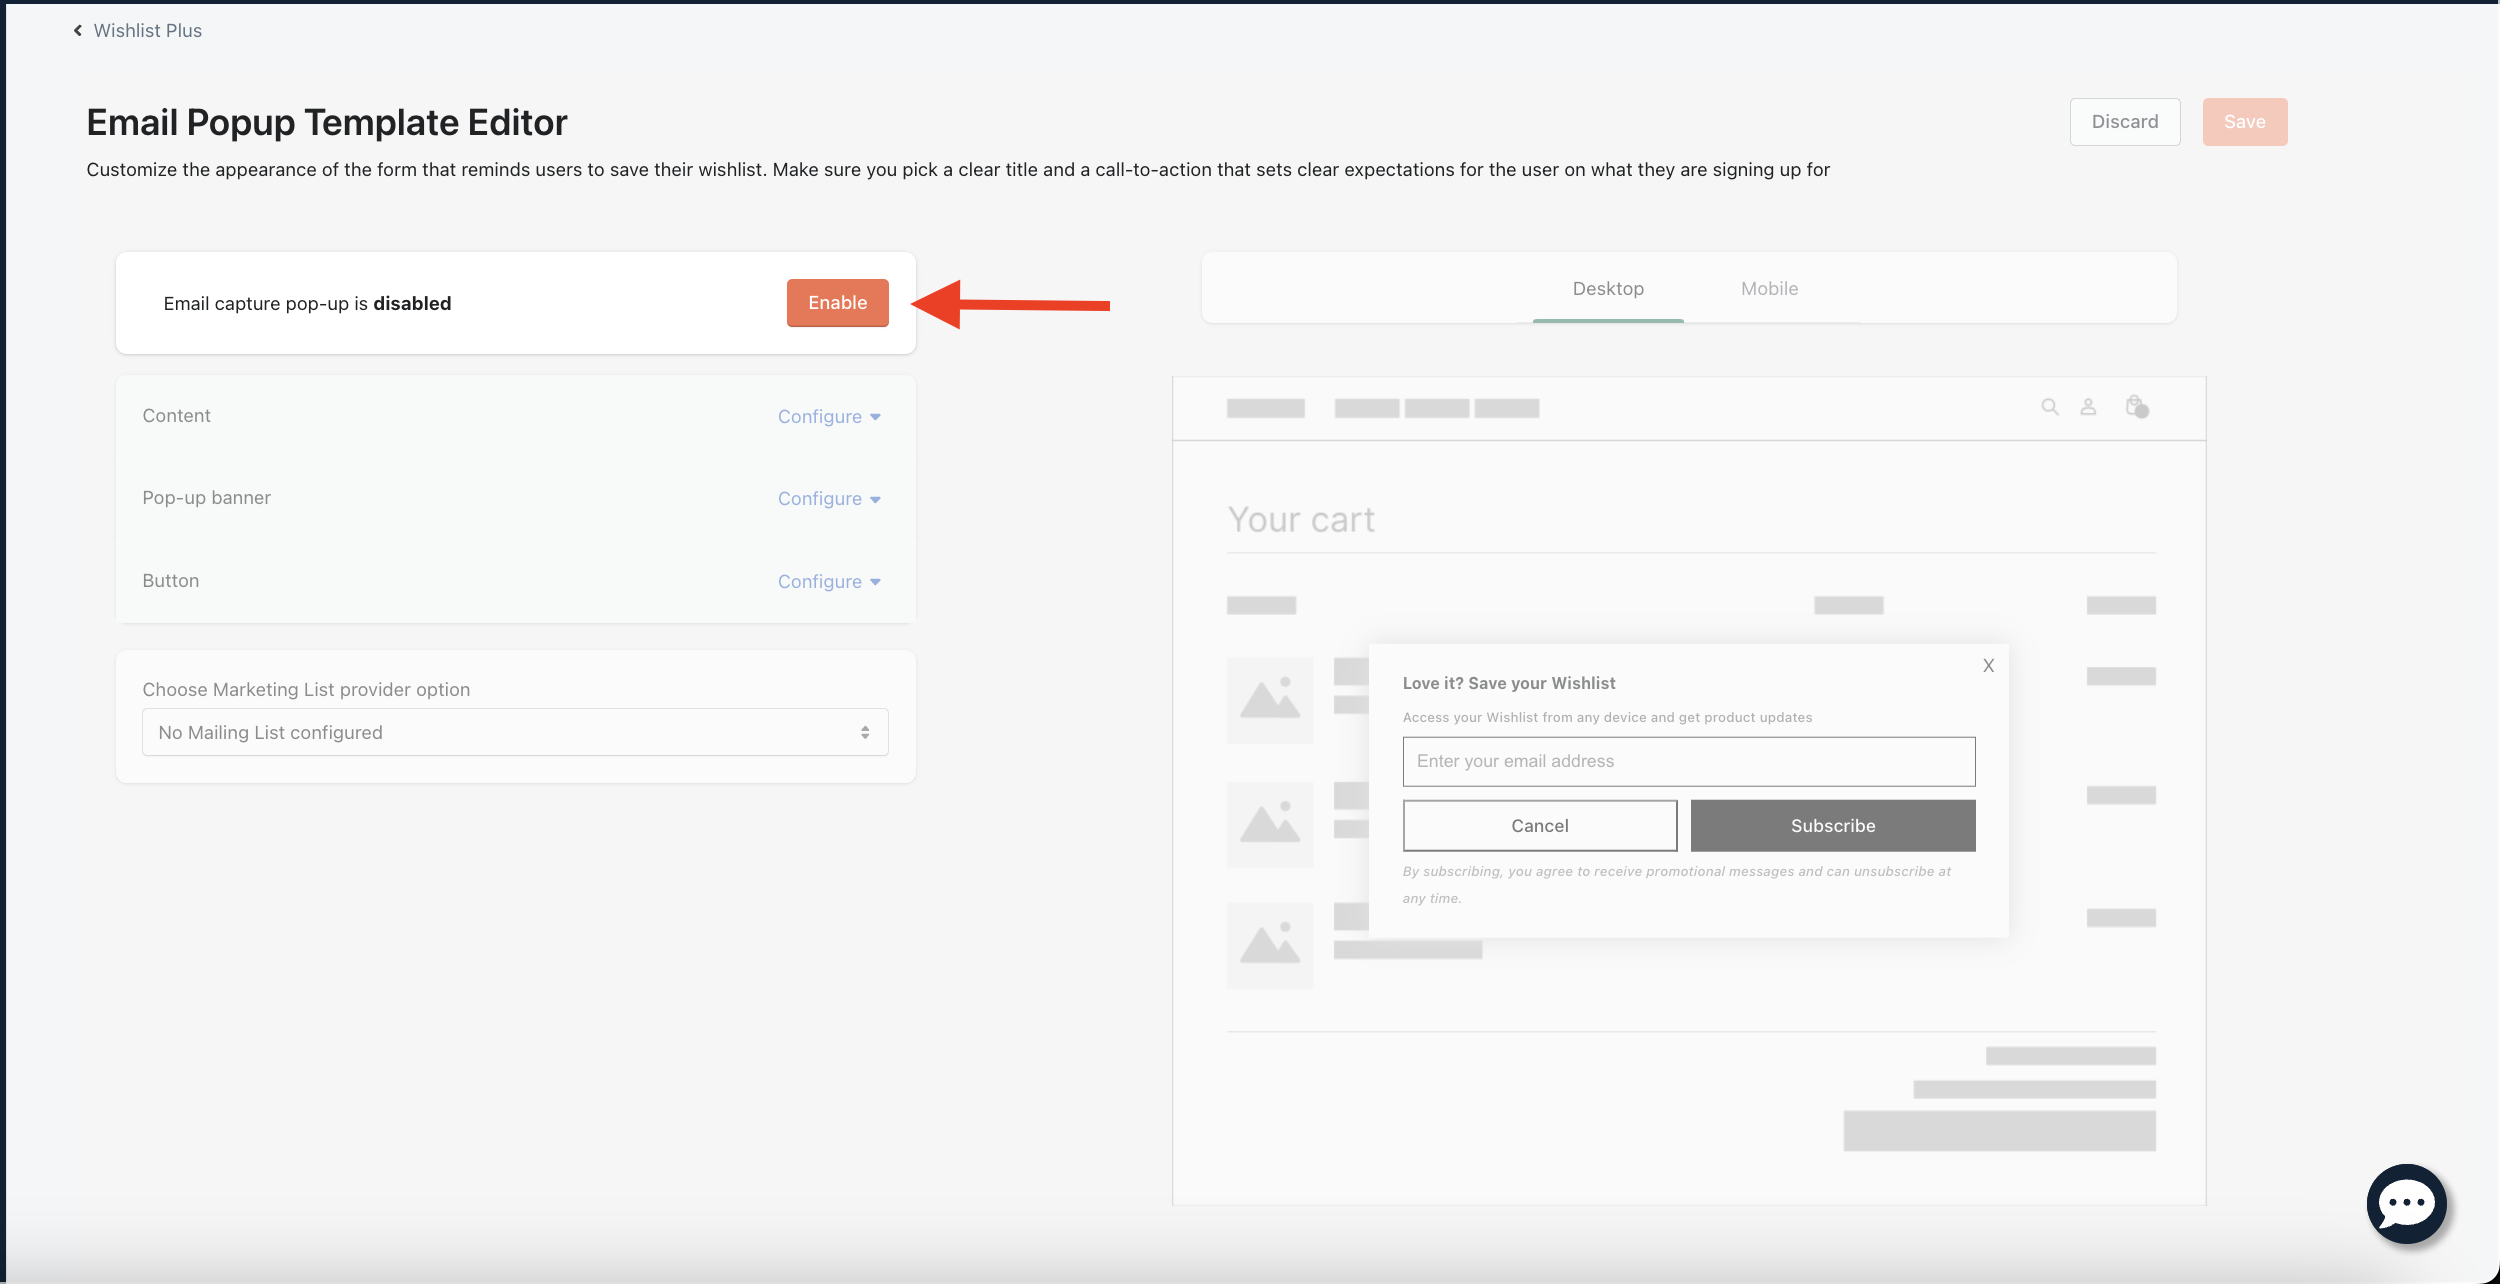Click the user account icon in preview
The width and height of the screenshot is (2500, 1284).
[2088, 407]
